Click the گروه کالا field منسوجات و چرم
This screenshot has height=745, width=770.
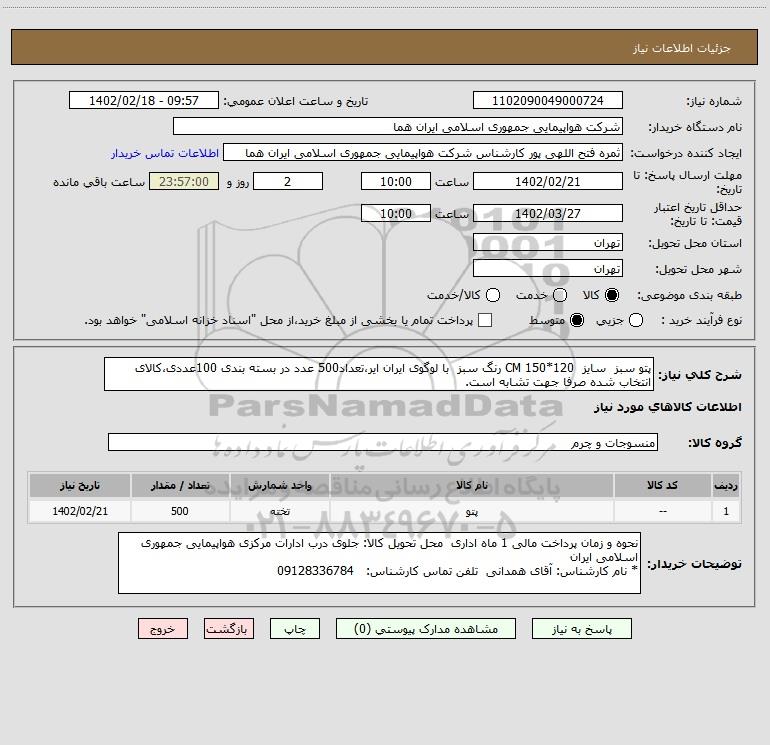[383, 442]
